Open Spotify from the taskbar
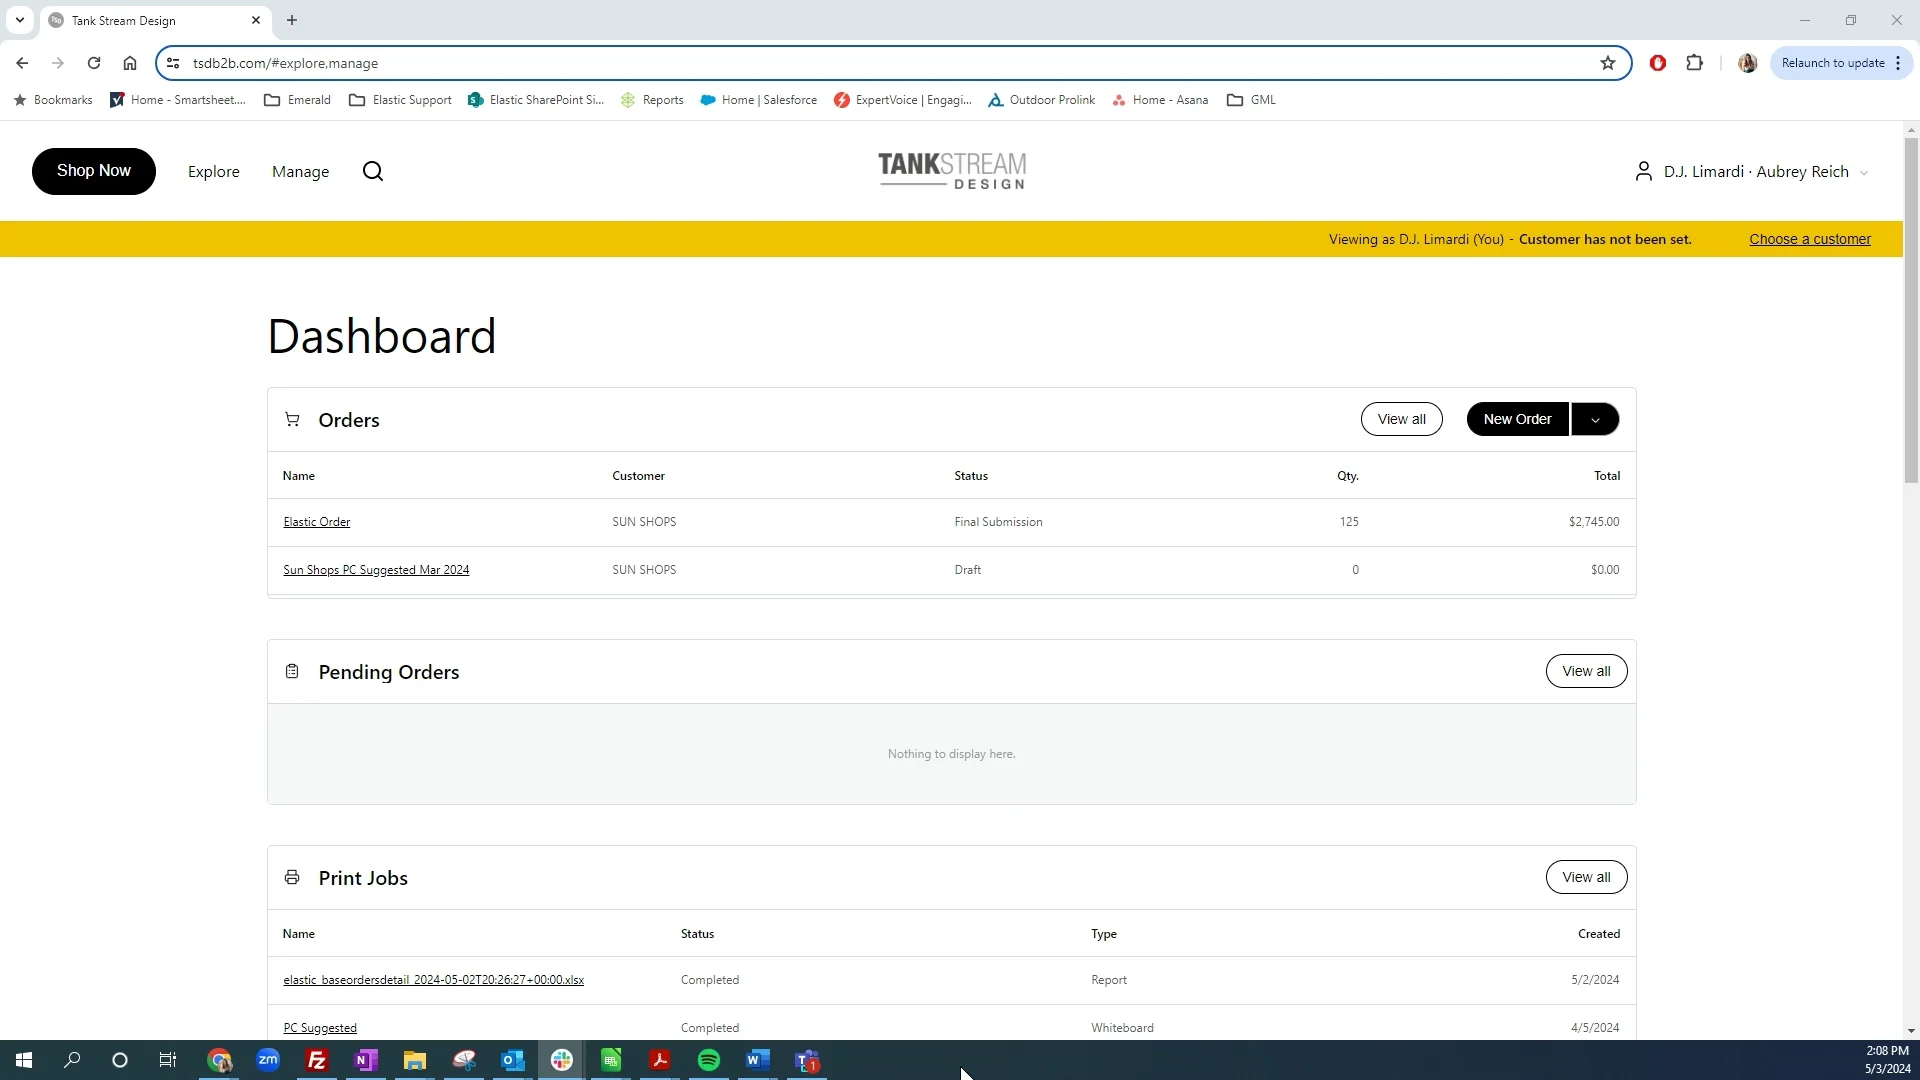 (709, 1060)
